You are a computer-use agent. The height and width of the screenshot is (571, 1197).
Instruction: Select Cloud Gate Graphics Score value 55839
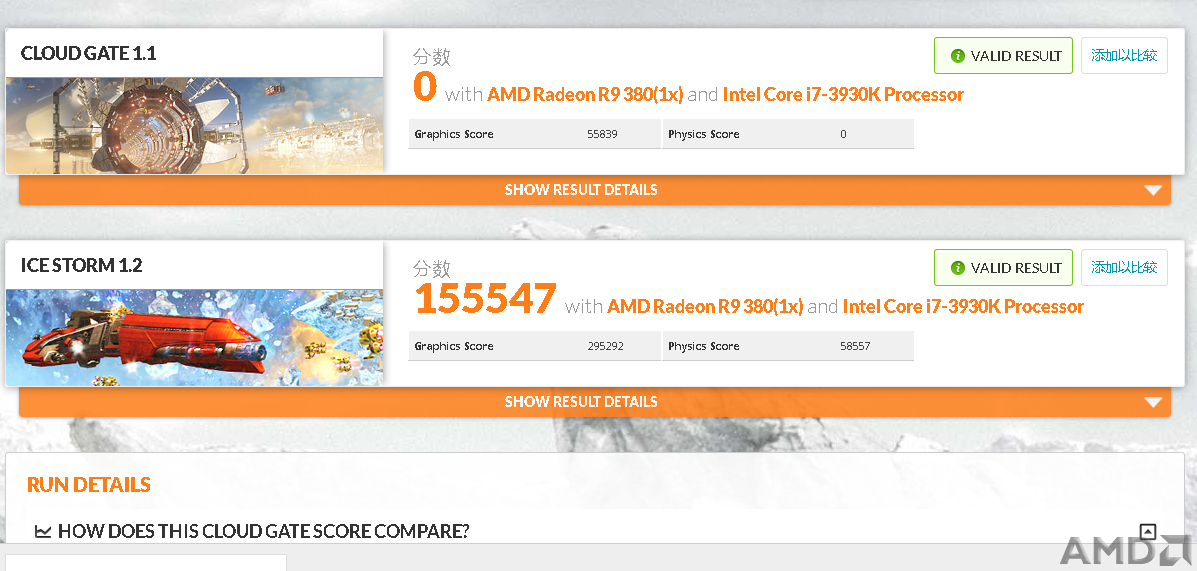point(602,134)
